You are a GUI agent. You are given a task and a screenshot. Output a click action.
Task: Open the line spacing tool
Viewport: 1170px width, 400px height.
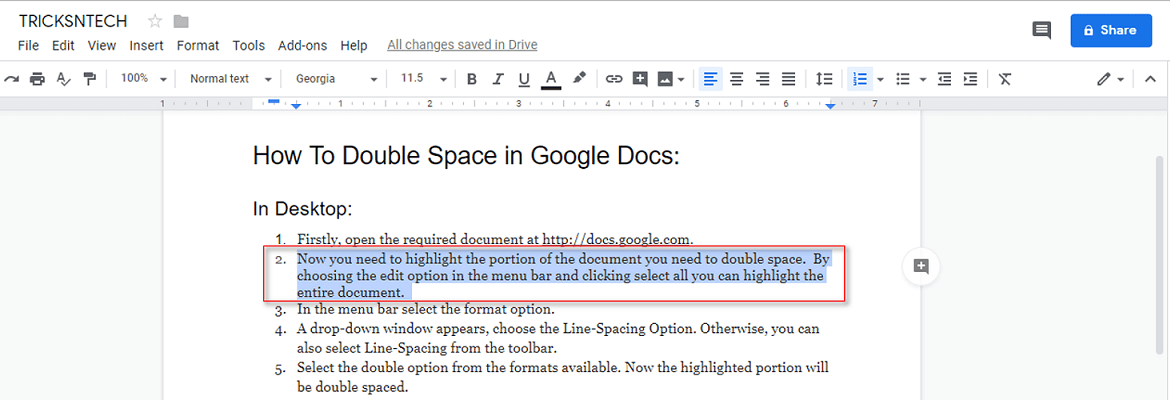824,78
